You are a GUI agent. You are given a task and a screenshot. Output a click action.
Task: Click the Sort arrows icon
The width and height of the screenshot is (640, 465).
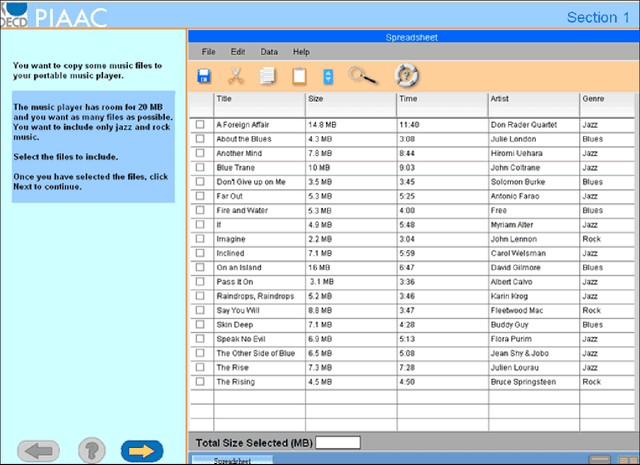(x=328, y=75)
